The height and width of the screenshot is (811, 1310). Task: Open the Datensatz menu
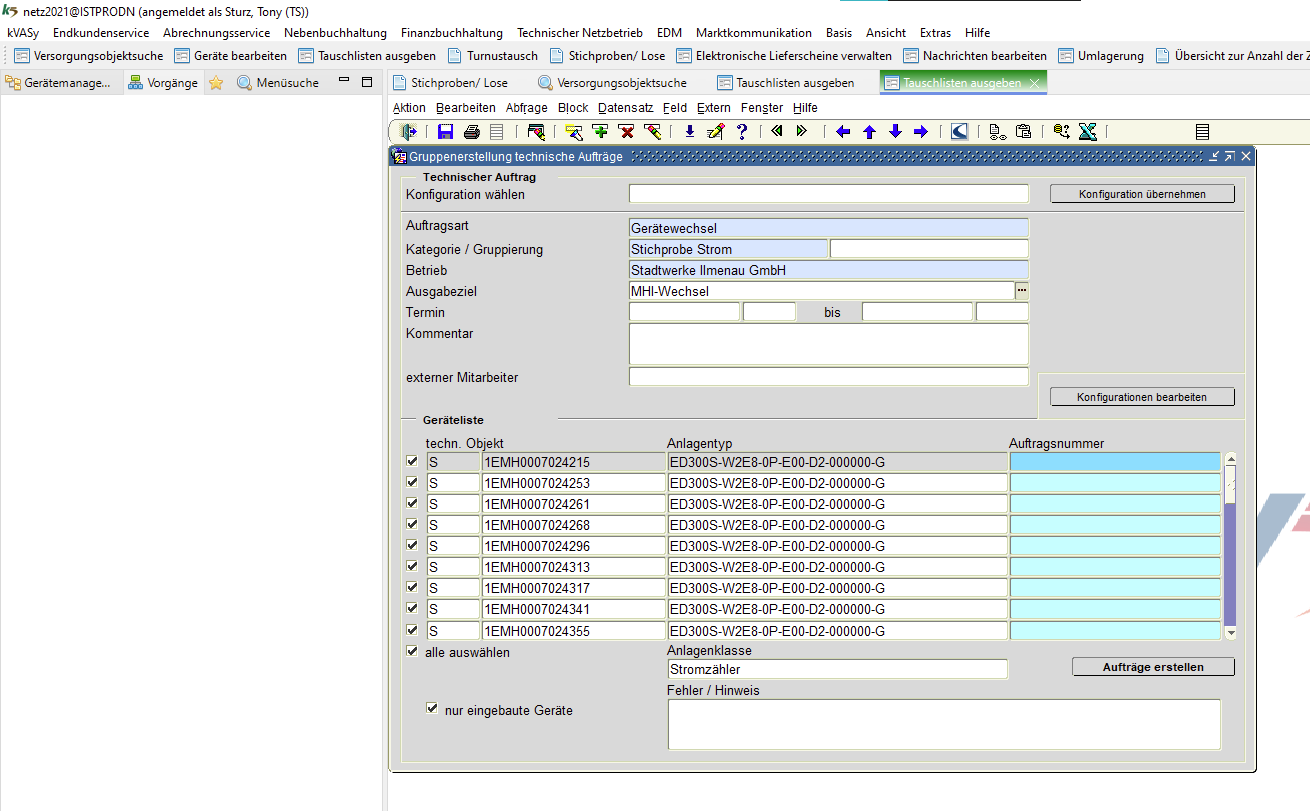click(625, 108)
